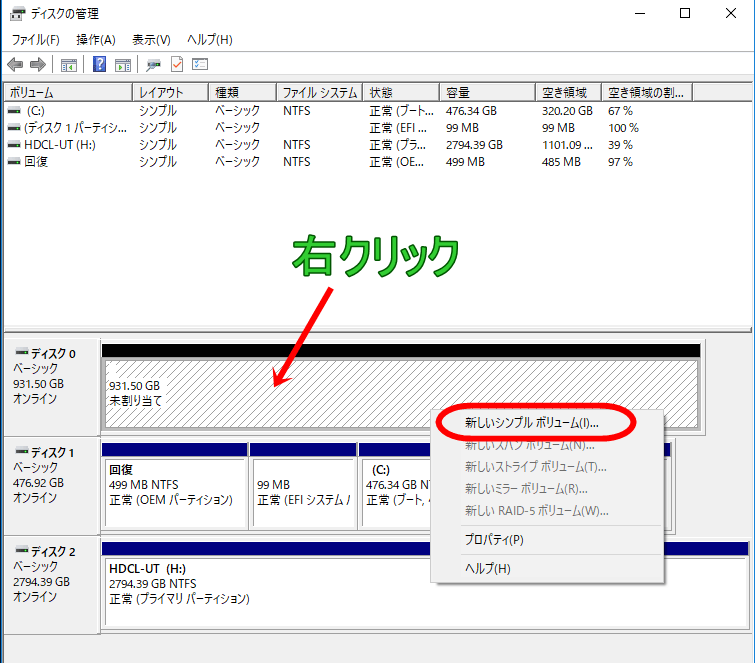
Task: Minimize the ディスクの管理 window
Action: [x=640, y=13]
